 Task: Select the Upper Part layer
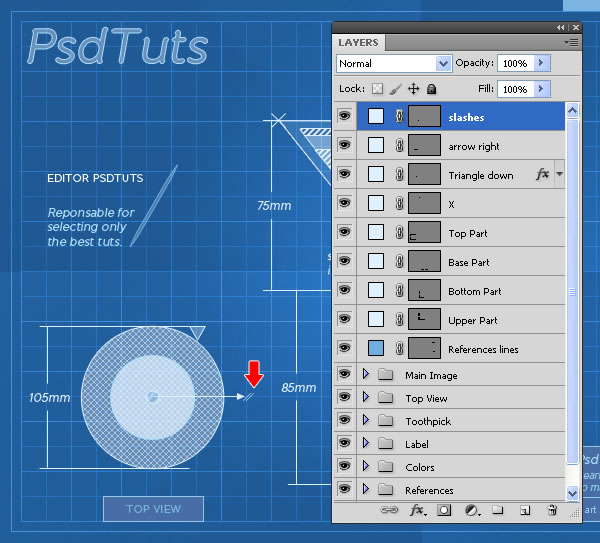(461, 320)
